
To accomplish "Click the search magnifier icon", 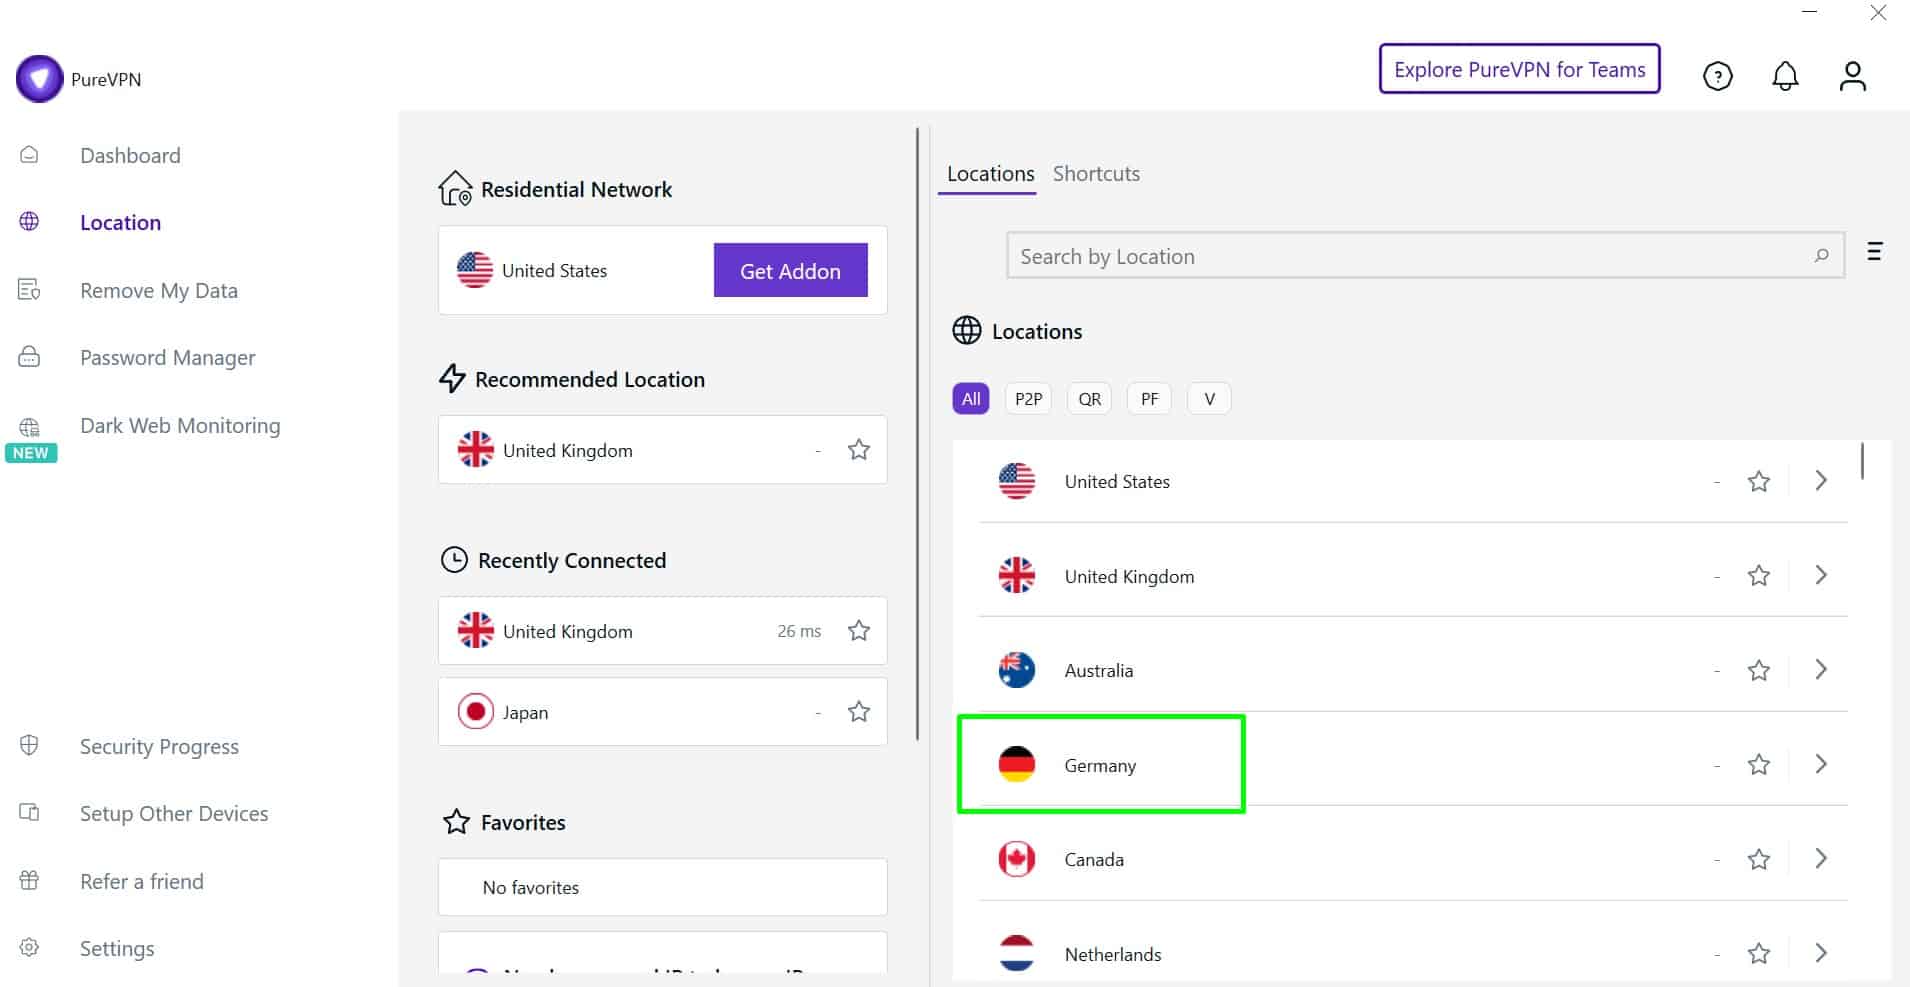I will [x=1821, y=256].
